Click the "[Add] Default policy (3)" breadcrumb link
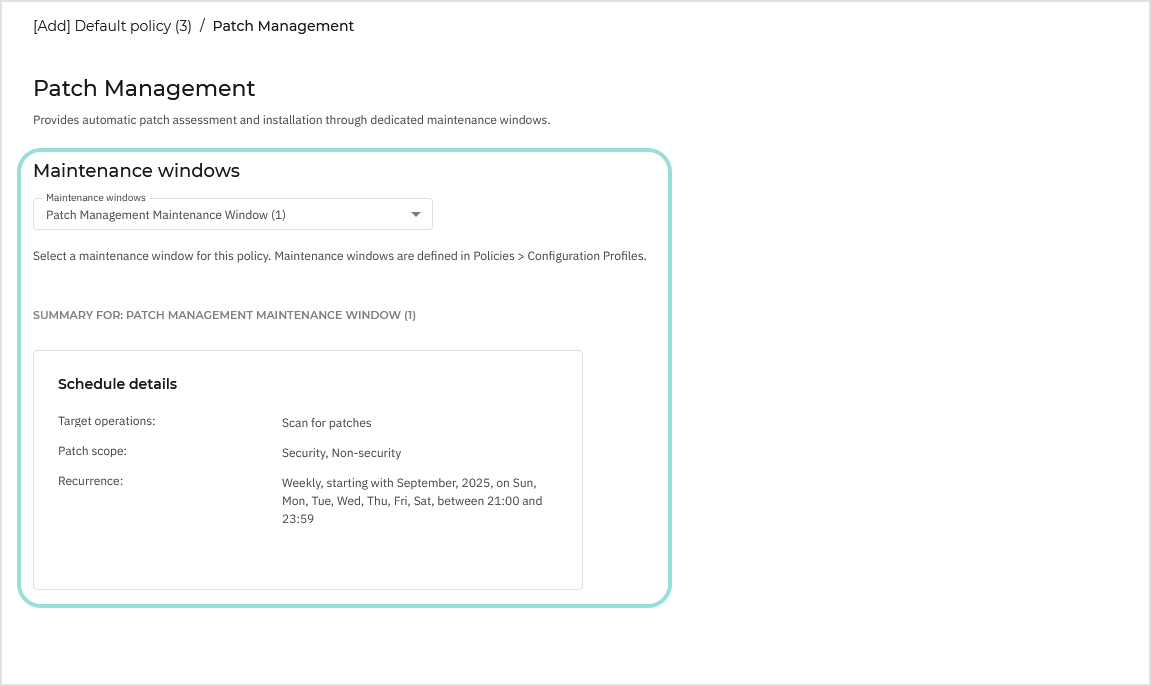The height and width of the screenshot is (686, 1151). coord(112,26)
